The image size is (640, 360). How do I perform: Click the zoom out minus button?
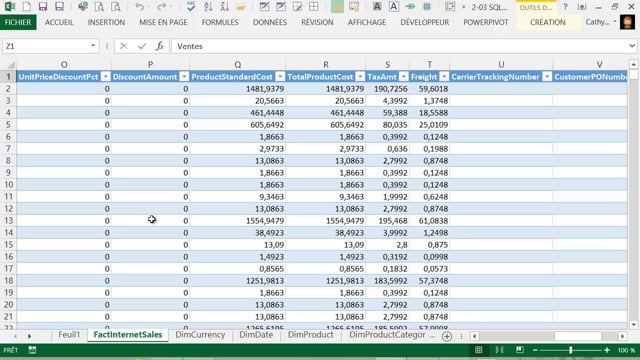pyautogui.click(x=535, y=350)
